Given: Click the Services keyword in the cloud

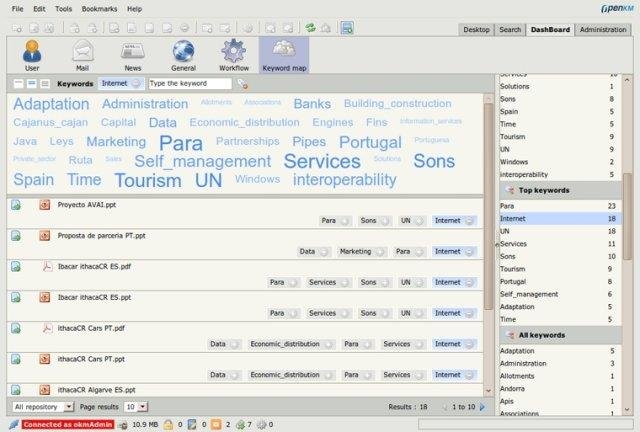Looking at the screenshot, I should [321, 160].
